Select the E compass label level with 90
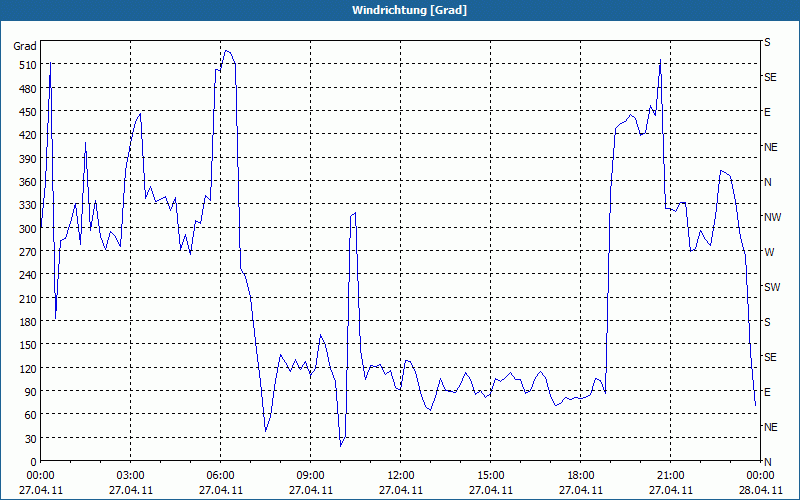 [x=767, y=392]
